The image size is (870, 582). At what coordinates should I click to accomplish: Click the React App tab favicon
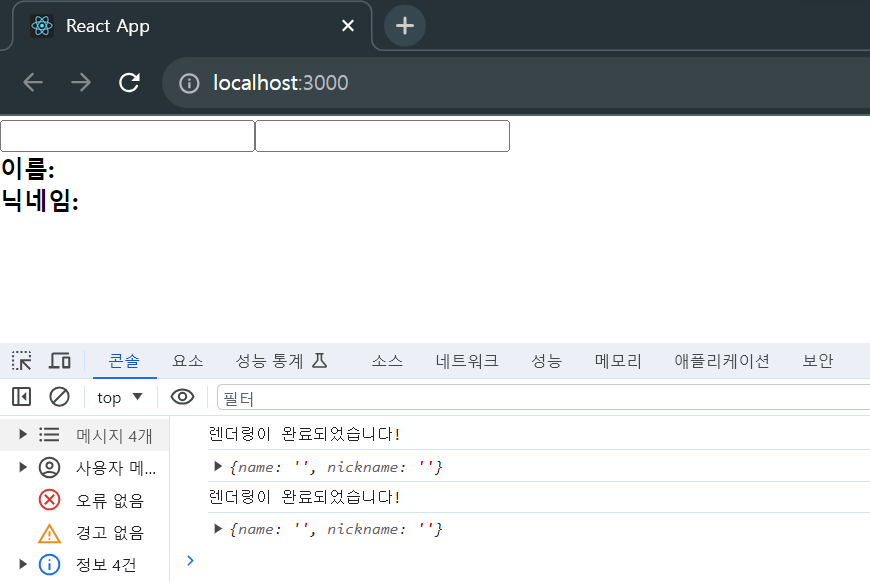click(42, 26)
